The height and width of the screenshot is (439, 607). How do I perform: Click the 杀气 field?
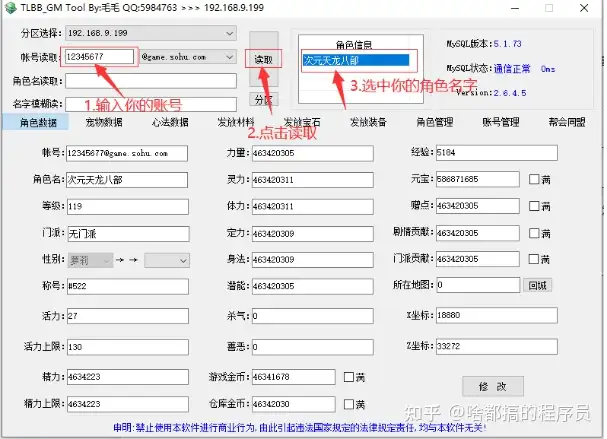coord(313,316)
